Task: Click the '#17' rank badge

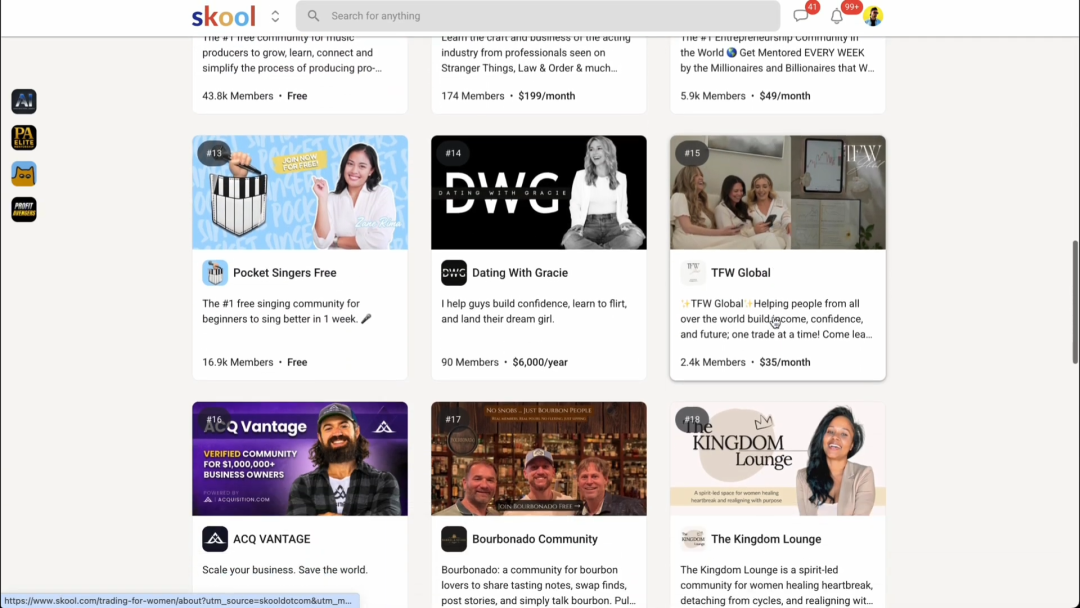Action: [453, 419]
